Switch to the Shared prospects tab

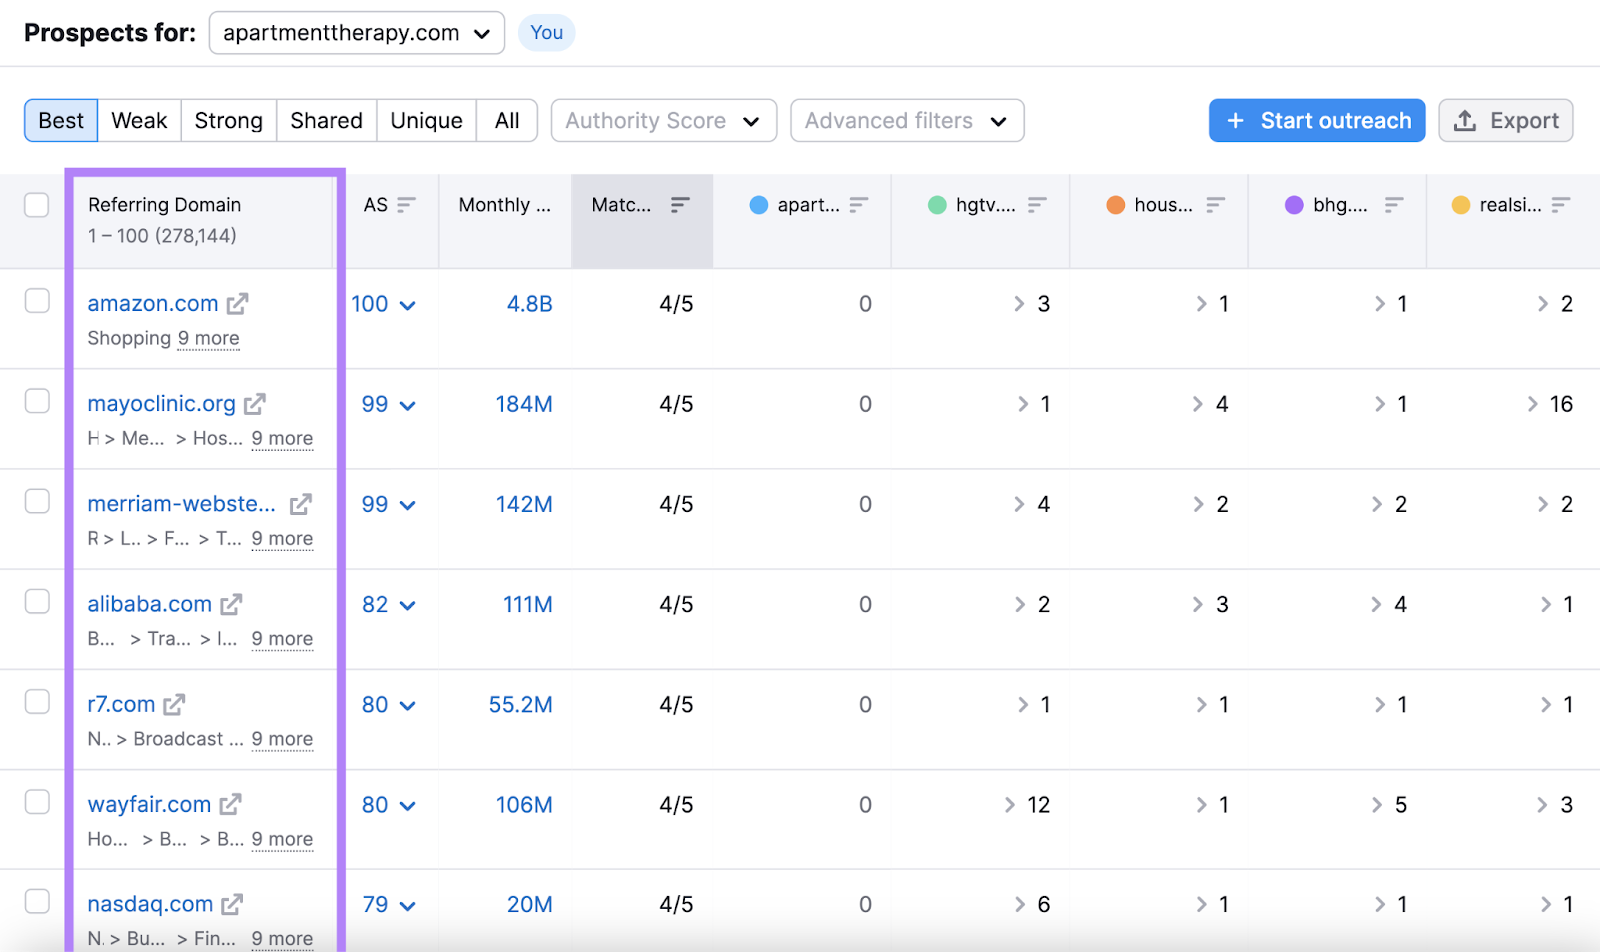[326, 120]
